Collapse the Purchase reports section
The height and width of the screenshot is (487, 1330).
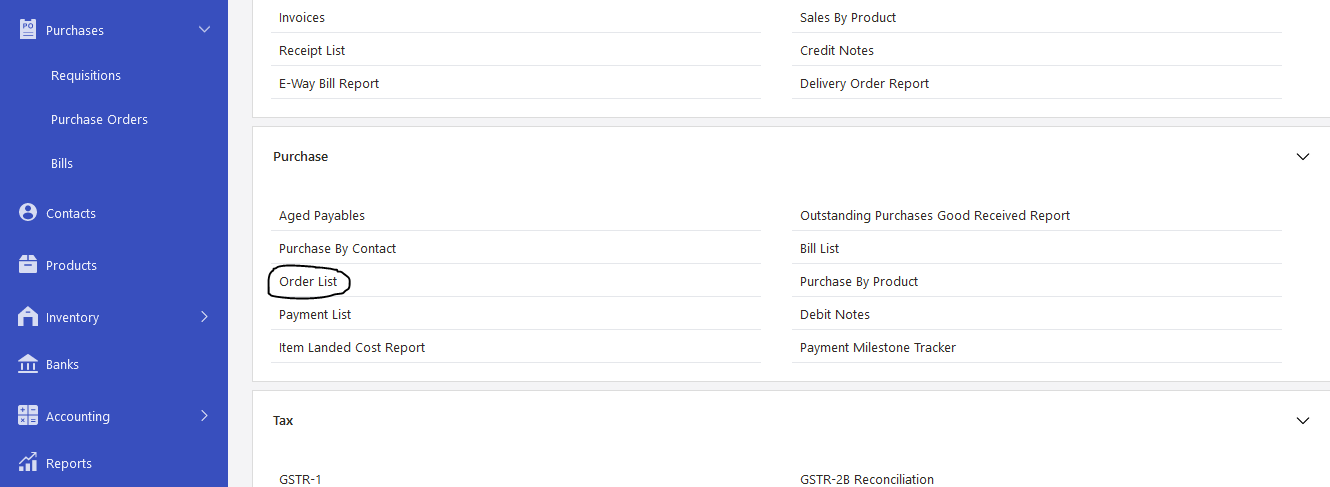click(1302, 157)
